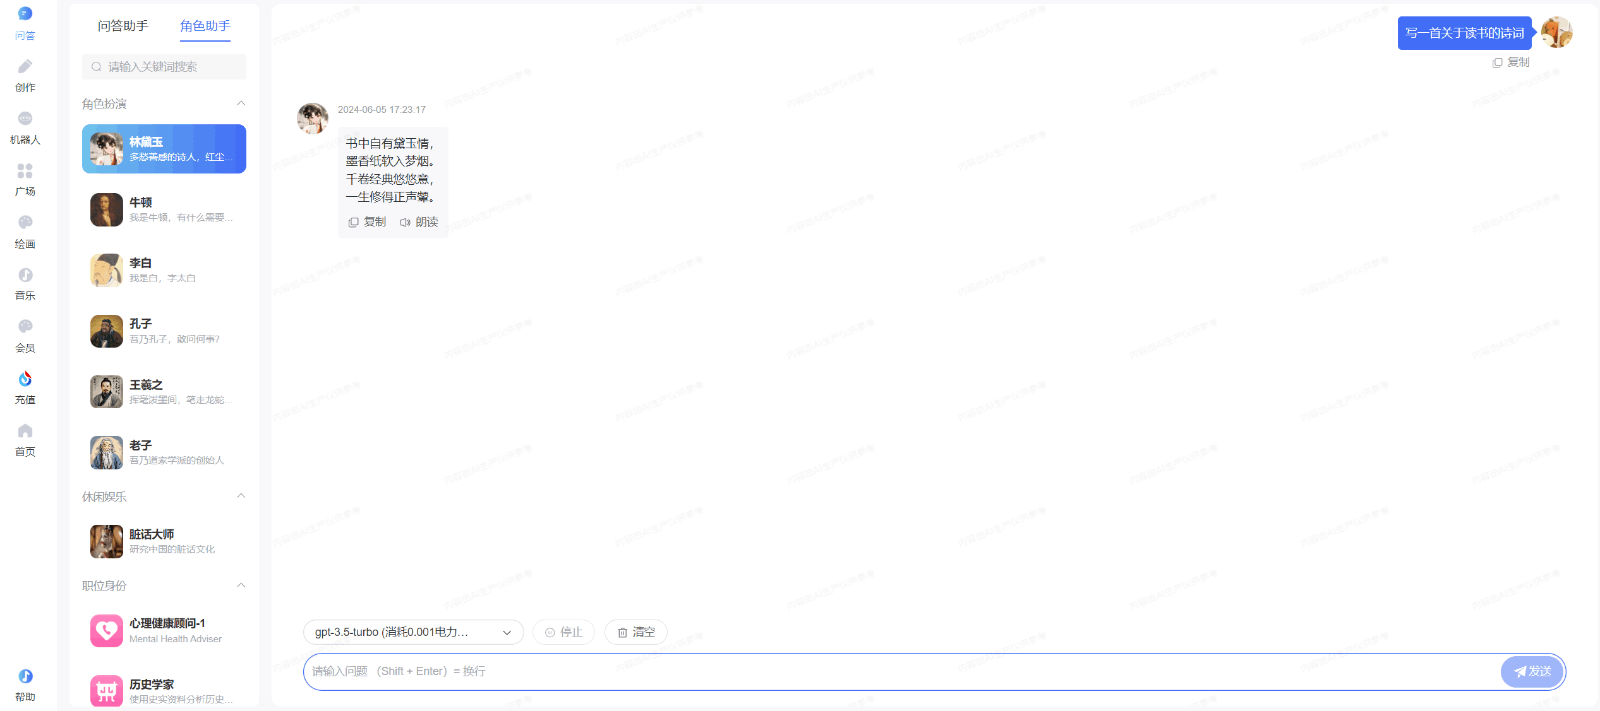
Task: Choose the 李白 role from the list
Action: (x=164, y=270)
